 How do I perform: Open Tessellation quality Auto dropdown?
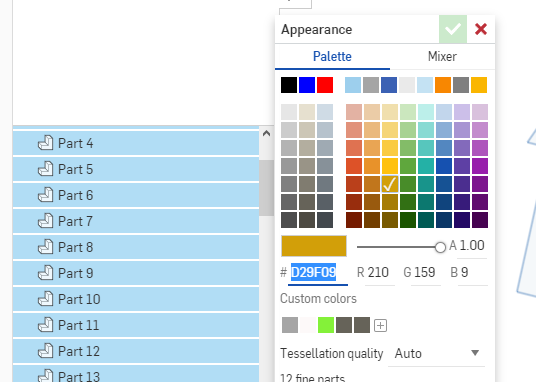[x=437, y=353]
